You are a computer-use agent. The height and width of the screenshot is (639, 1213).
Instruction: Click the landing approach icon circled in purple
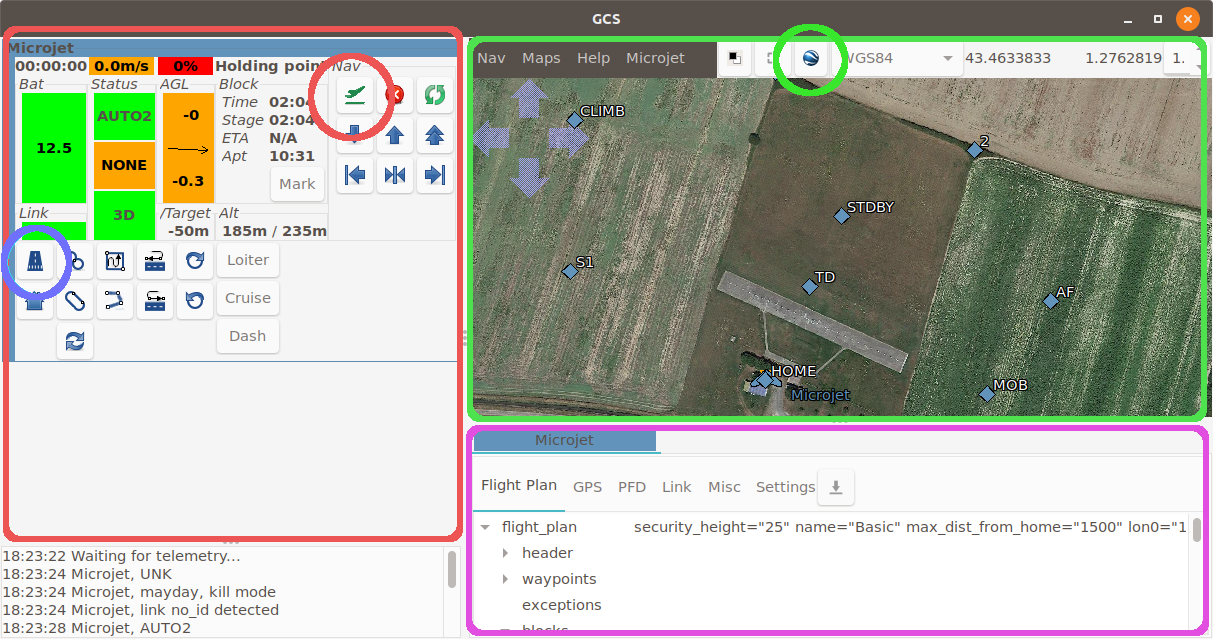click(35, 261)
